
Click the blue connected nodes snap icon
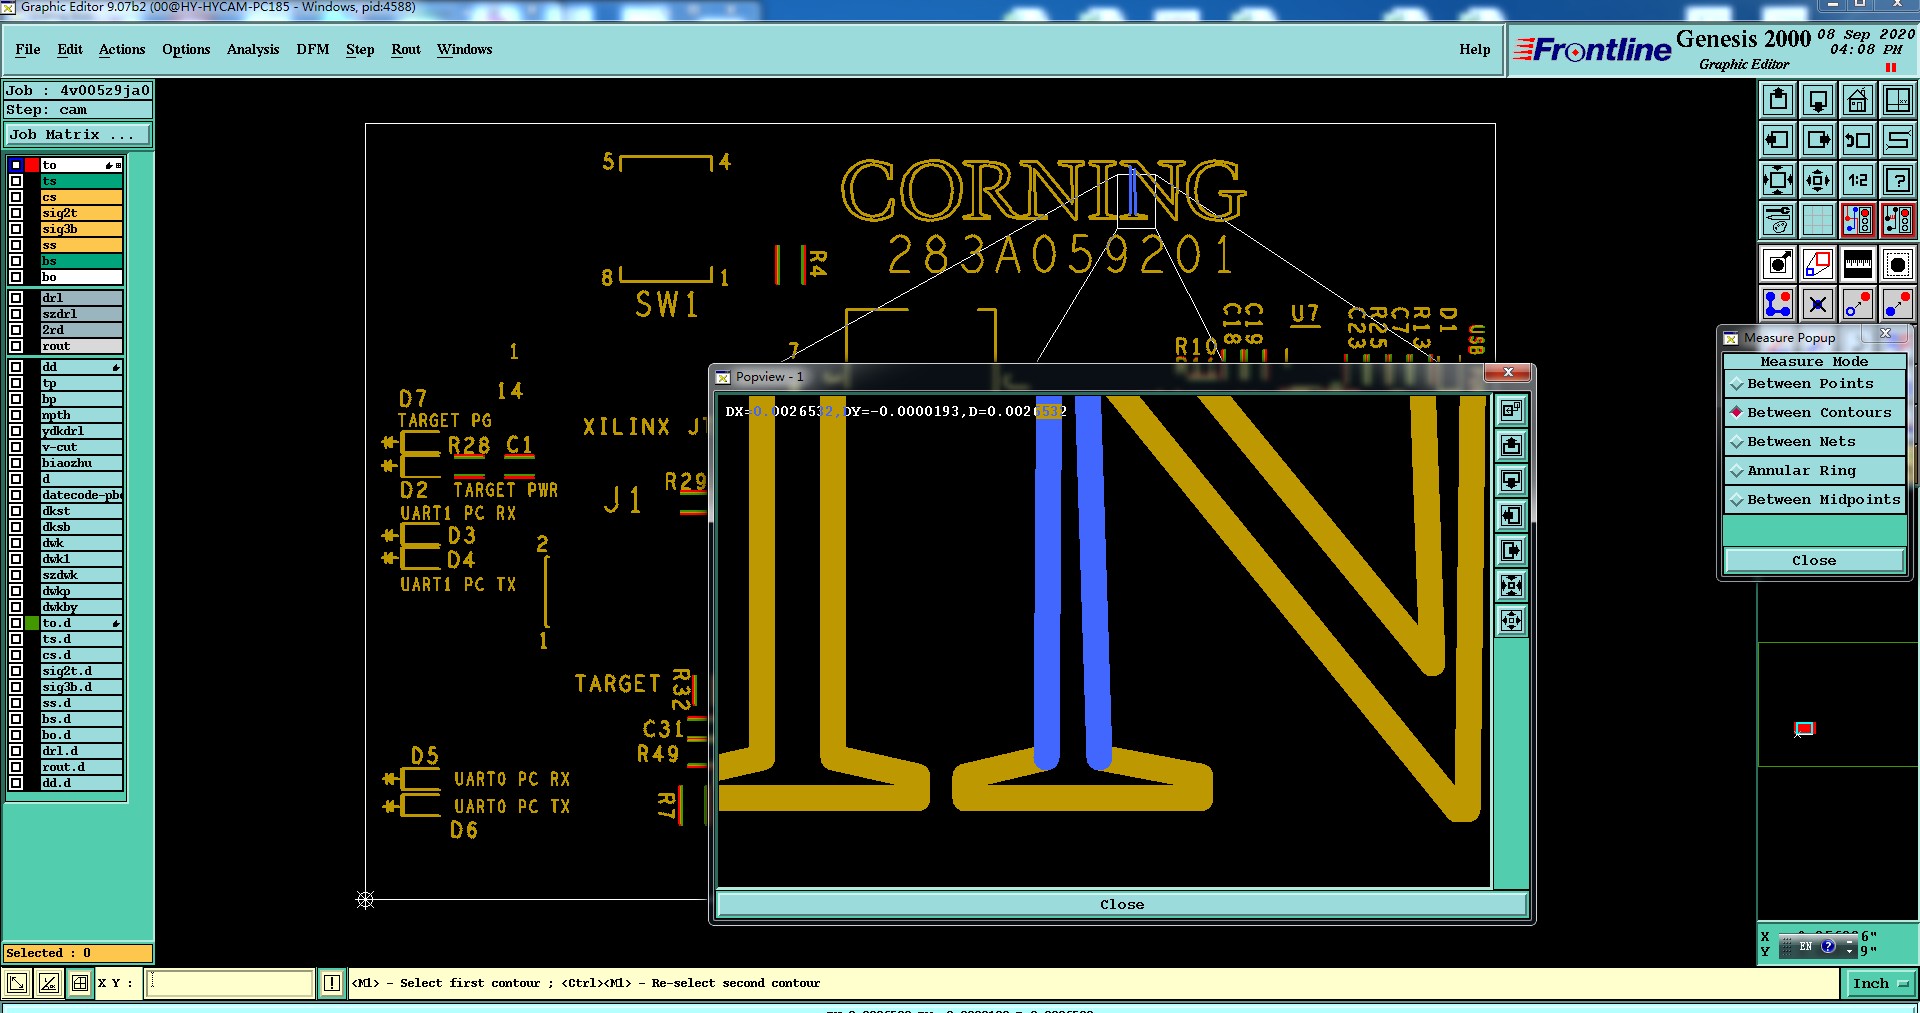(x=1778, y=304)
